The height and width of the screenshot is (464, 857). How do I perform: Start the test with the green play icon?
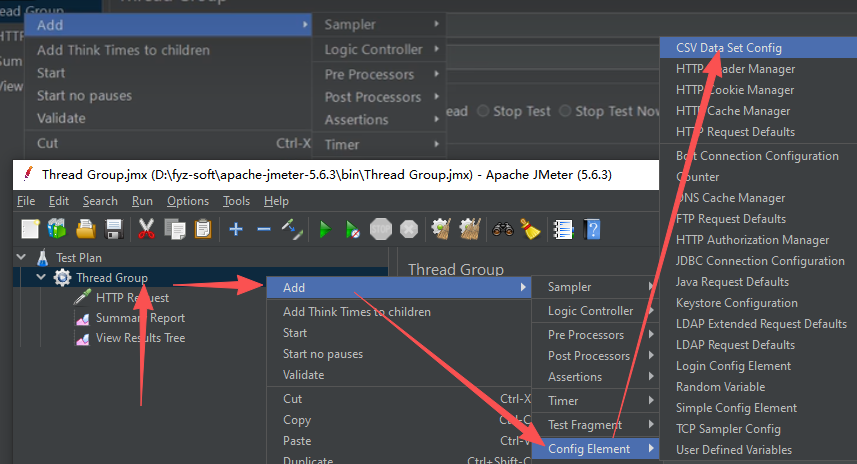pyautogui.click(x=325, y=229)
